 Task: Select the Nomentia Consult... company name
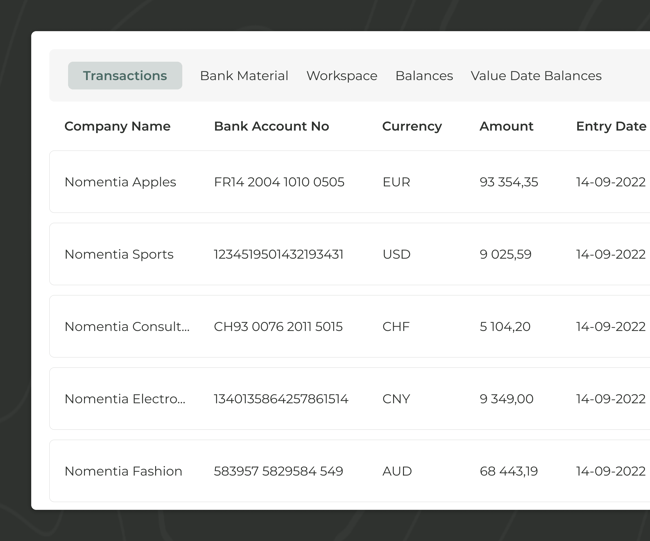click(127, 327)
